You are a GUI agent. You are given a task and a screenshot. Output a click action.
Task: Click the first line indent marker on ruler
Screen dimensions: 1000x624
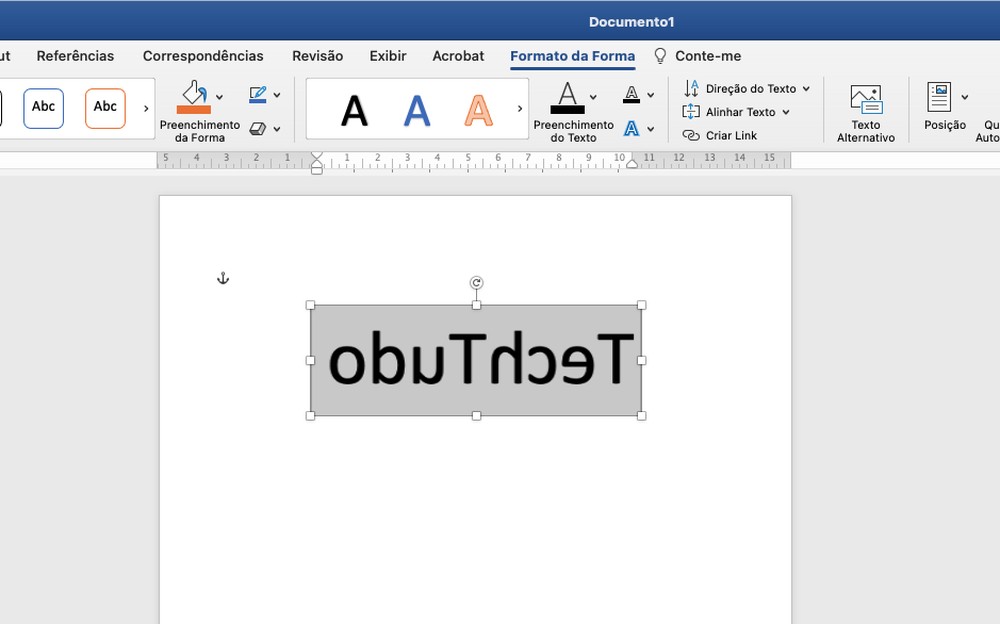click(316, 156)
